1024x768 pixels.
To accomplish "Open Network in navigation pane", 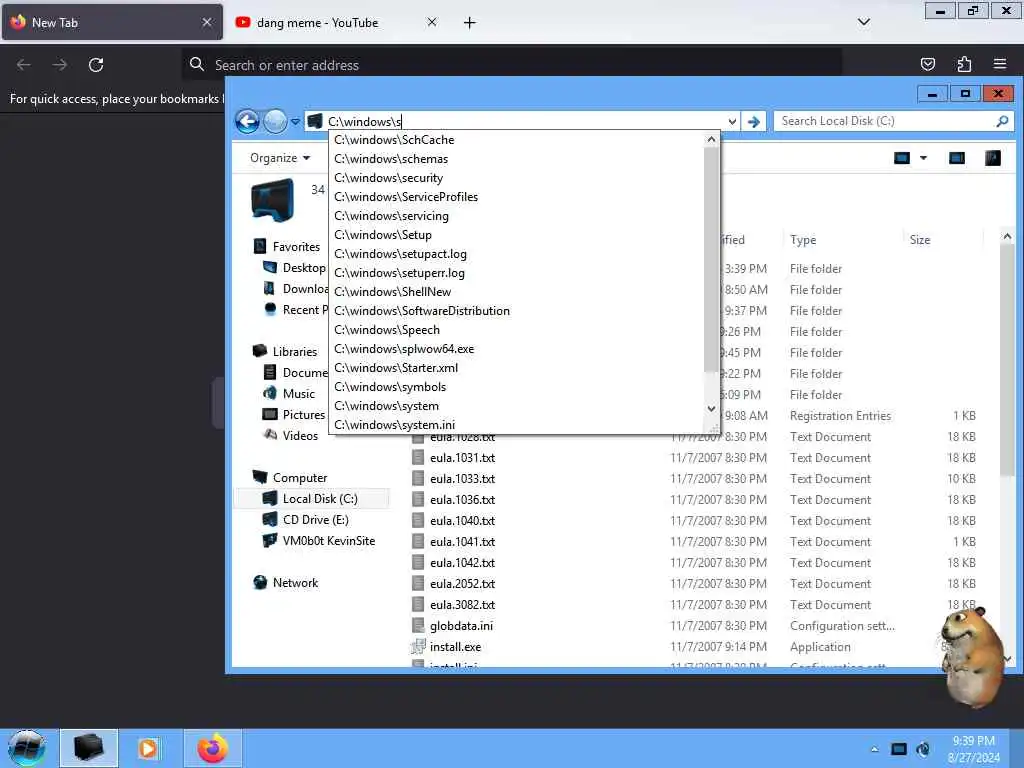I will [x=295, y=583].
